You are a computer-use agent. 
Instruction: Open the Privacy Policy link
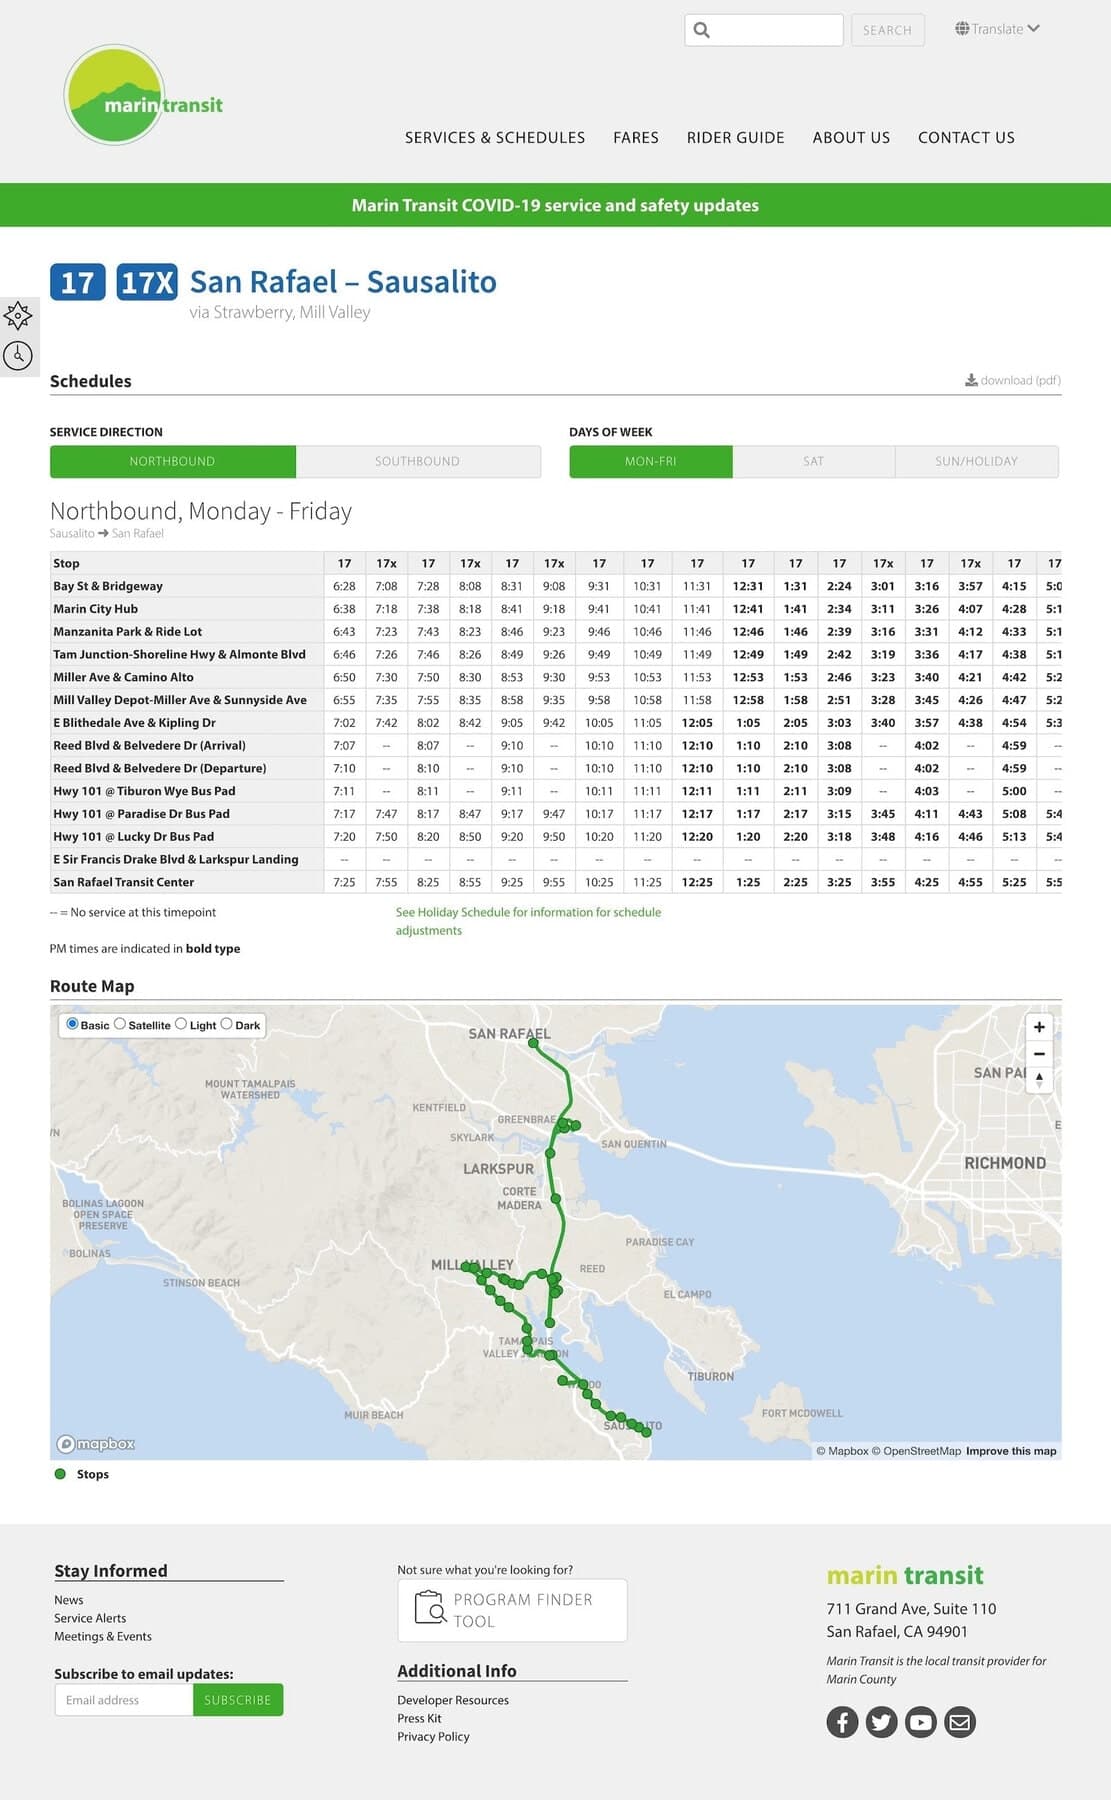pos(433,1736)
